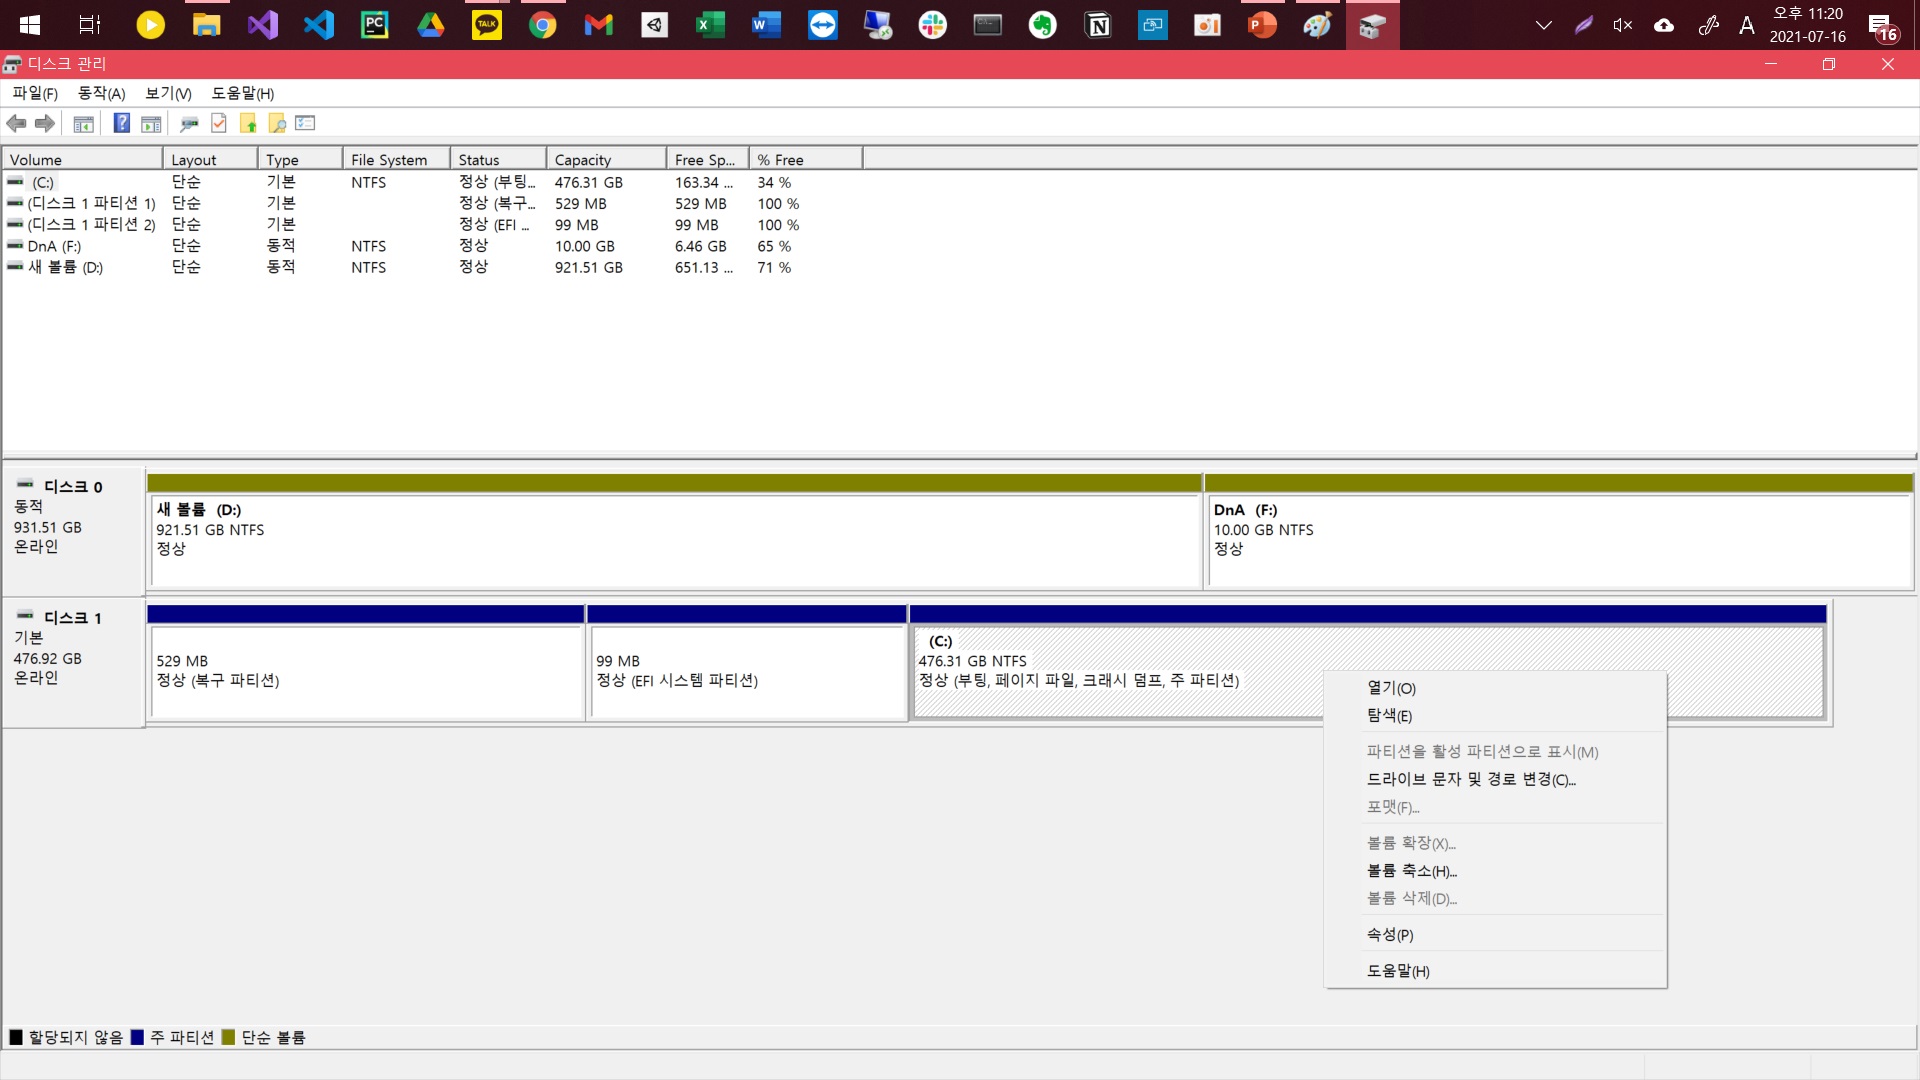Click 드라이브 문자 및 경로 변경(C) option
The height and width of the screenshot is (1080, 1920).
click(x=1470, y=779)
